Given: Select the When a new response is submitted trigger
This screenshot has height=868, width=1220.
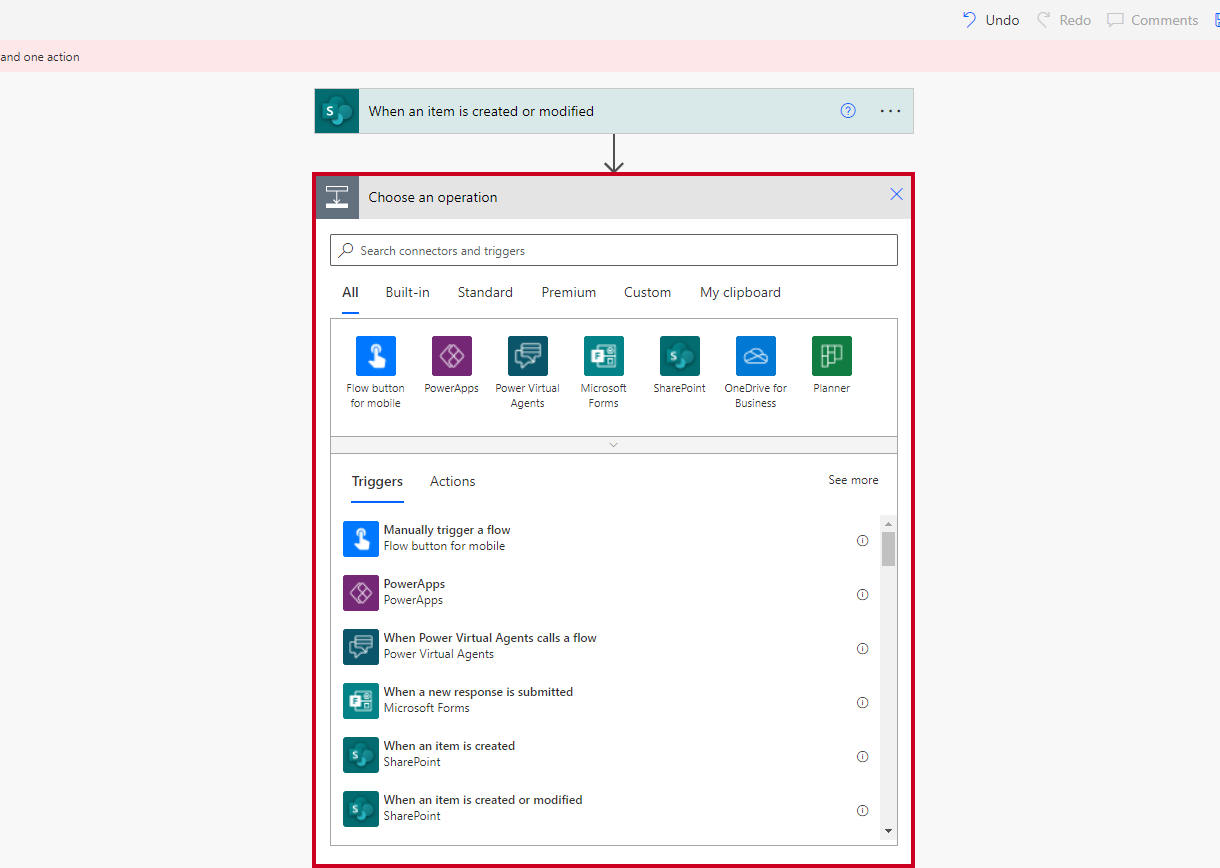Looking at the screenshot, I should pos(610,701).
